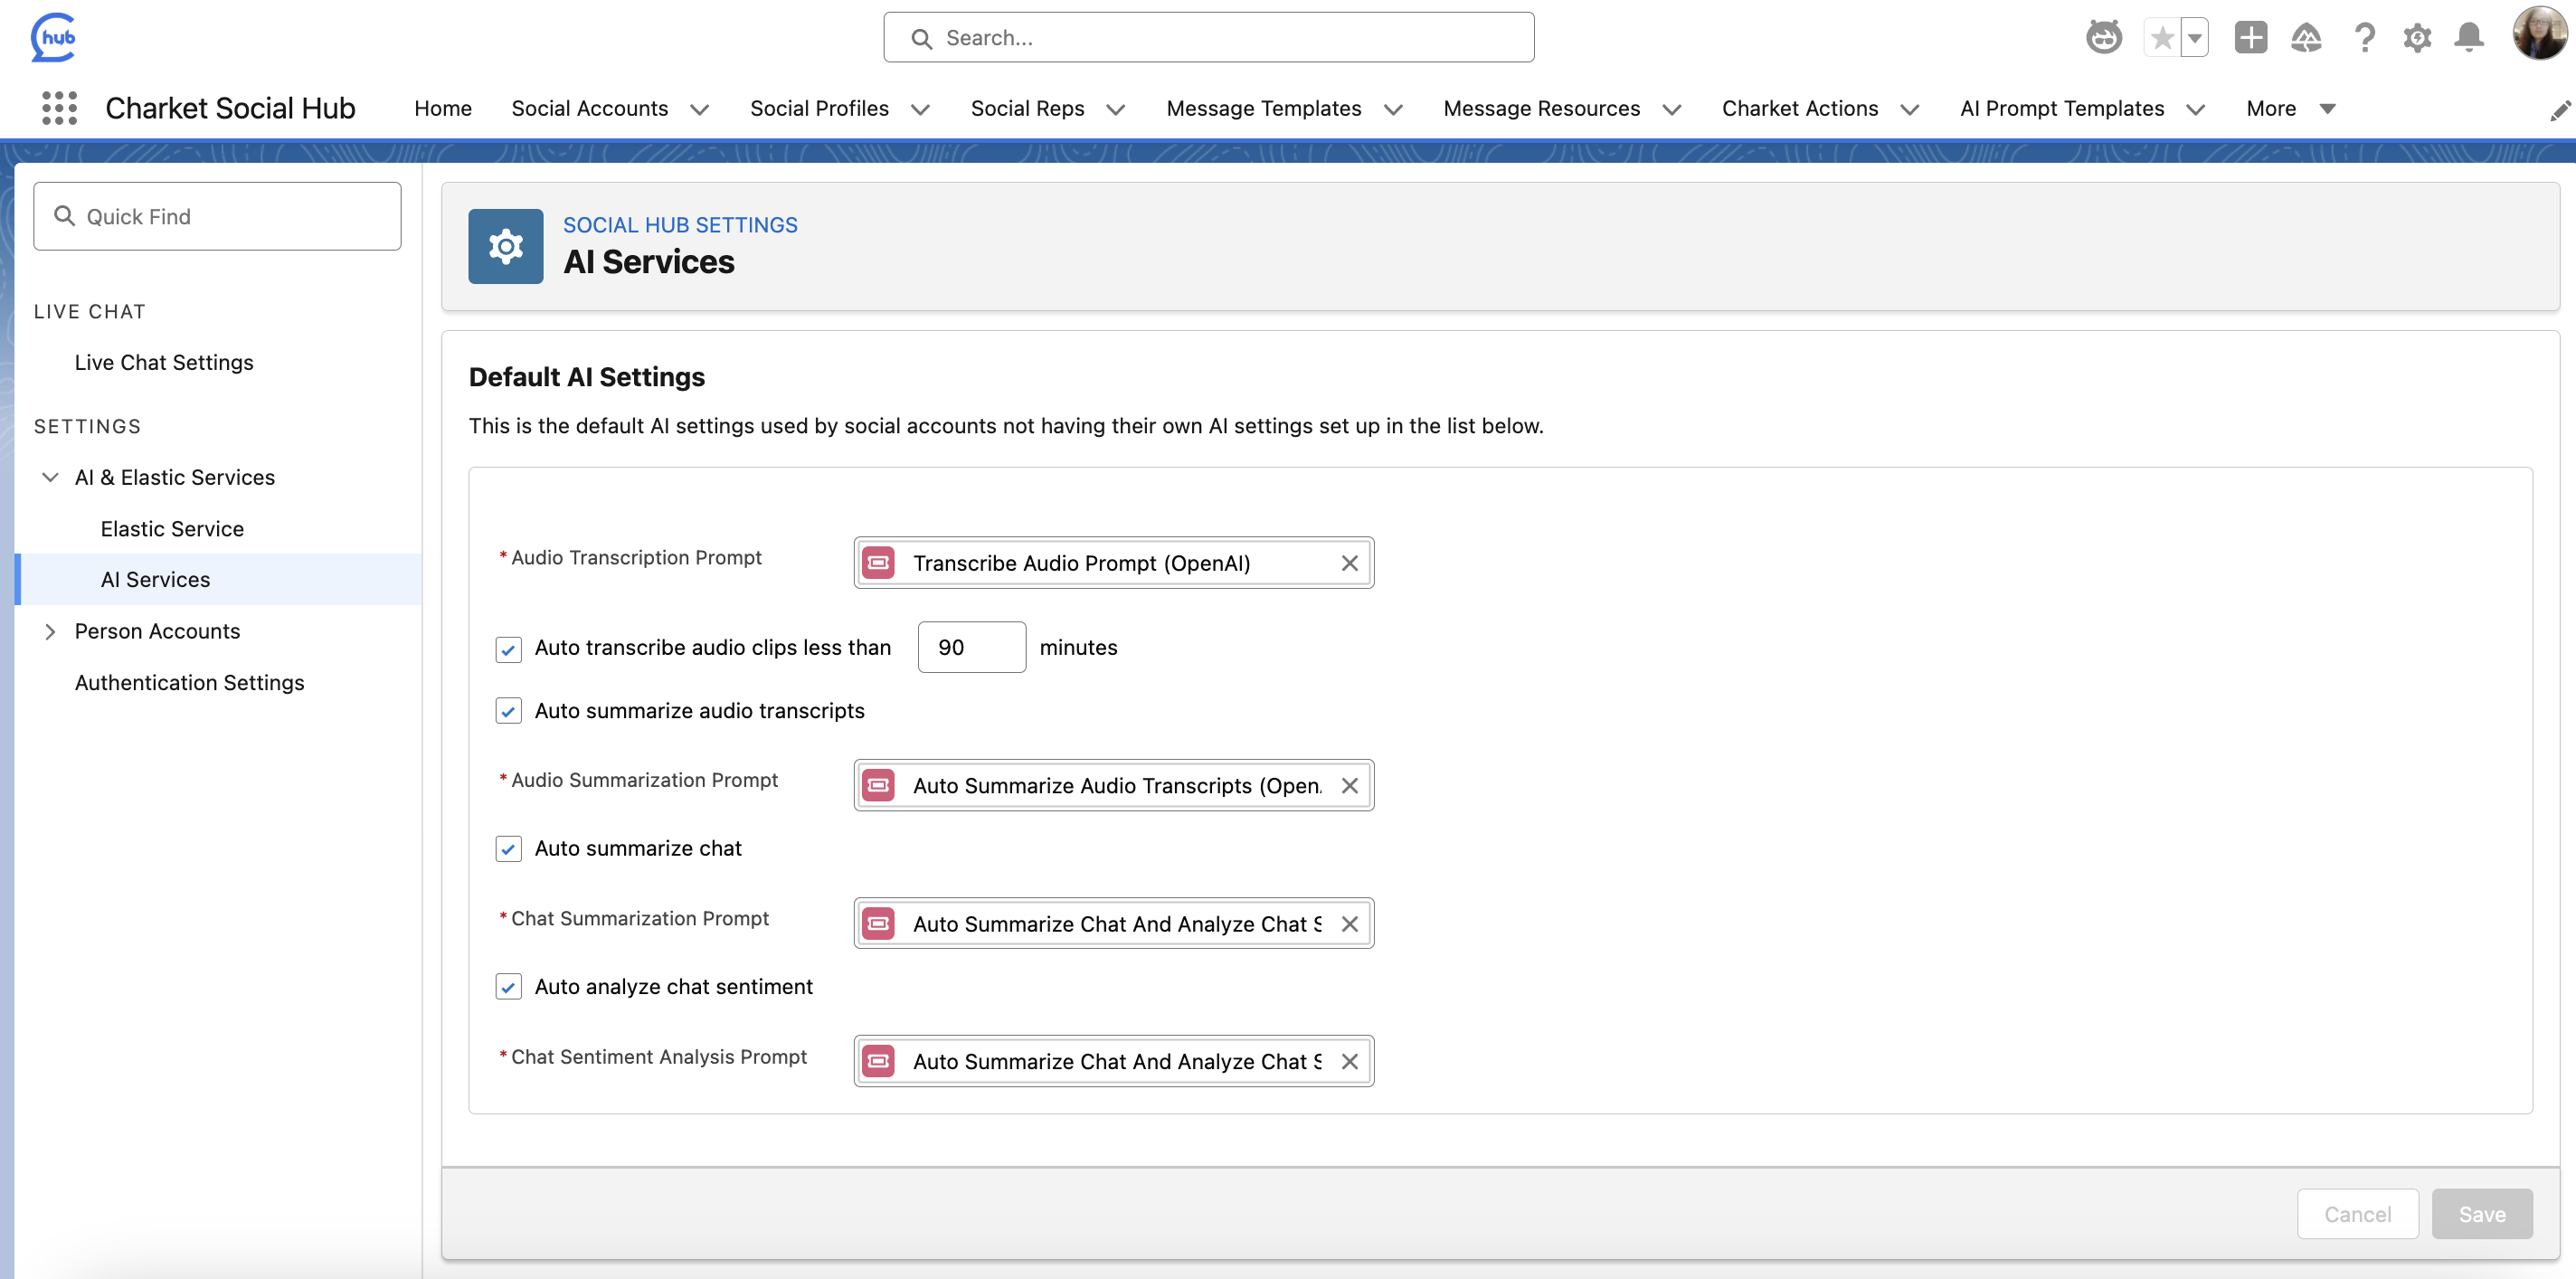Clear the Transcribe Audio Prompt selection
Image resolution: width=2576 pixels, height=1279 pixels.
click(1349, 563)
